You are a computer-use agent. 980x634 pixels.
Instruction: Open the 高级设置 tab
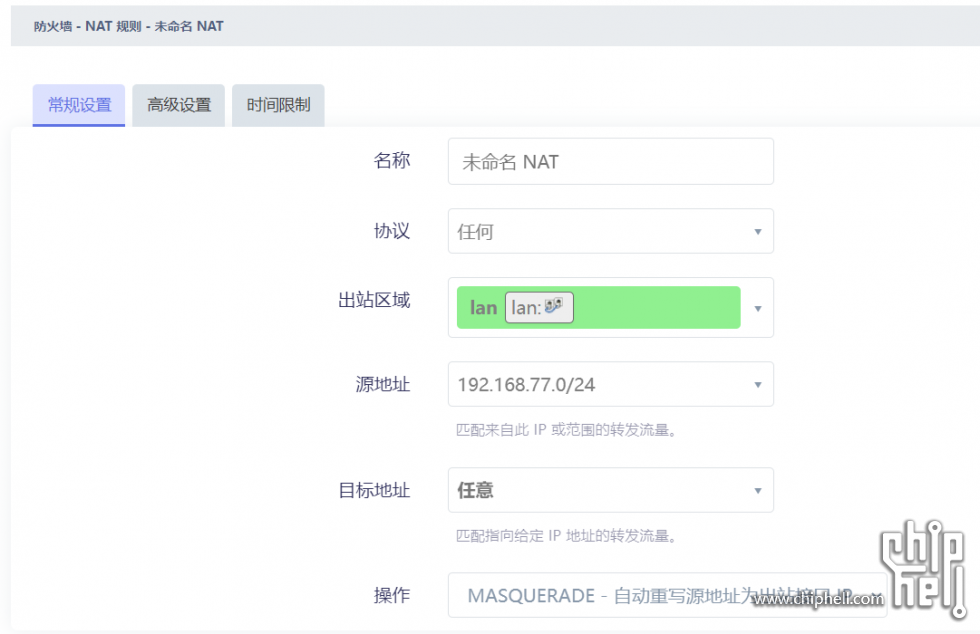click(179, 105)
